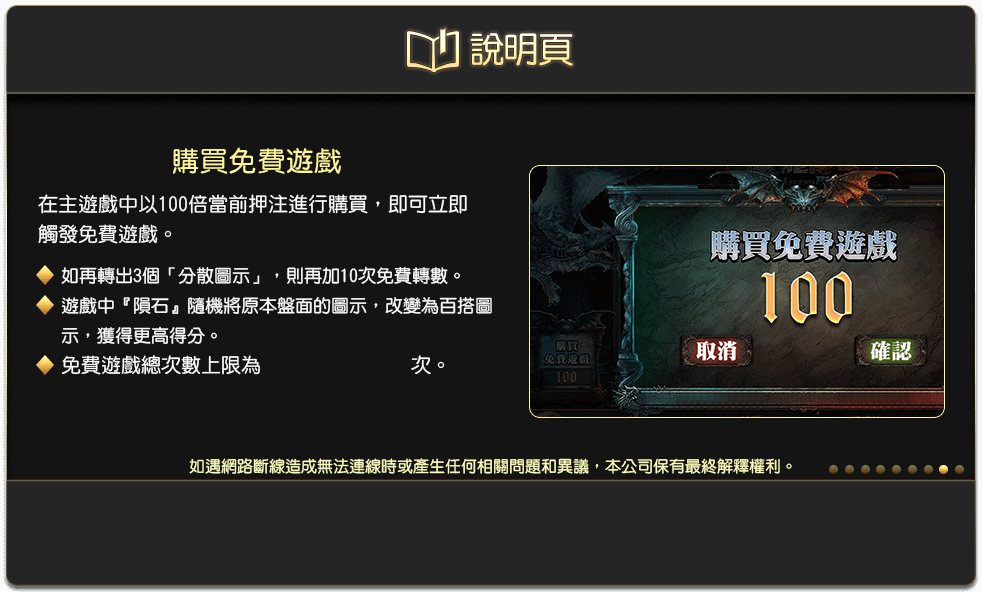Click the green 確認 button
Image resolution: width=982 pixels, height=592 pixels.
[x=891, y=351]
